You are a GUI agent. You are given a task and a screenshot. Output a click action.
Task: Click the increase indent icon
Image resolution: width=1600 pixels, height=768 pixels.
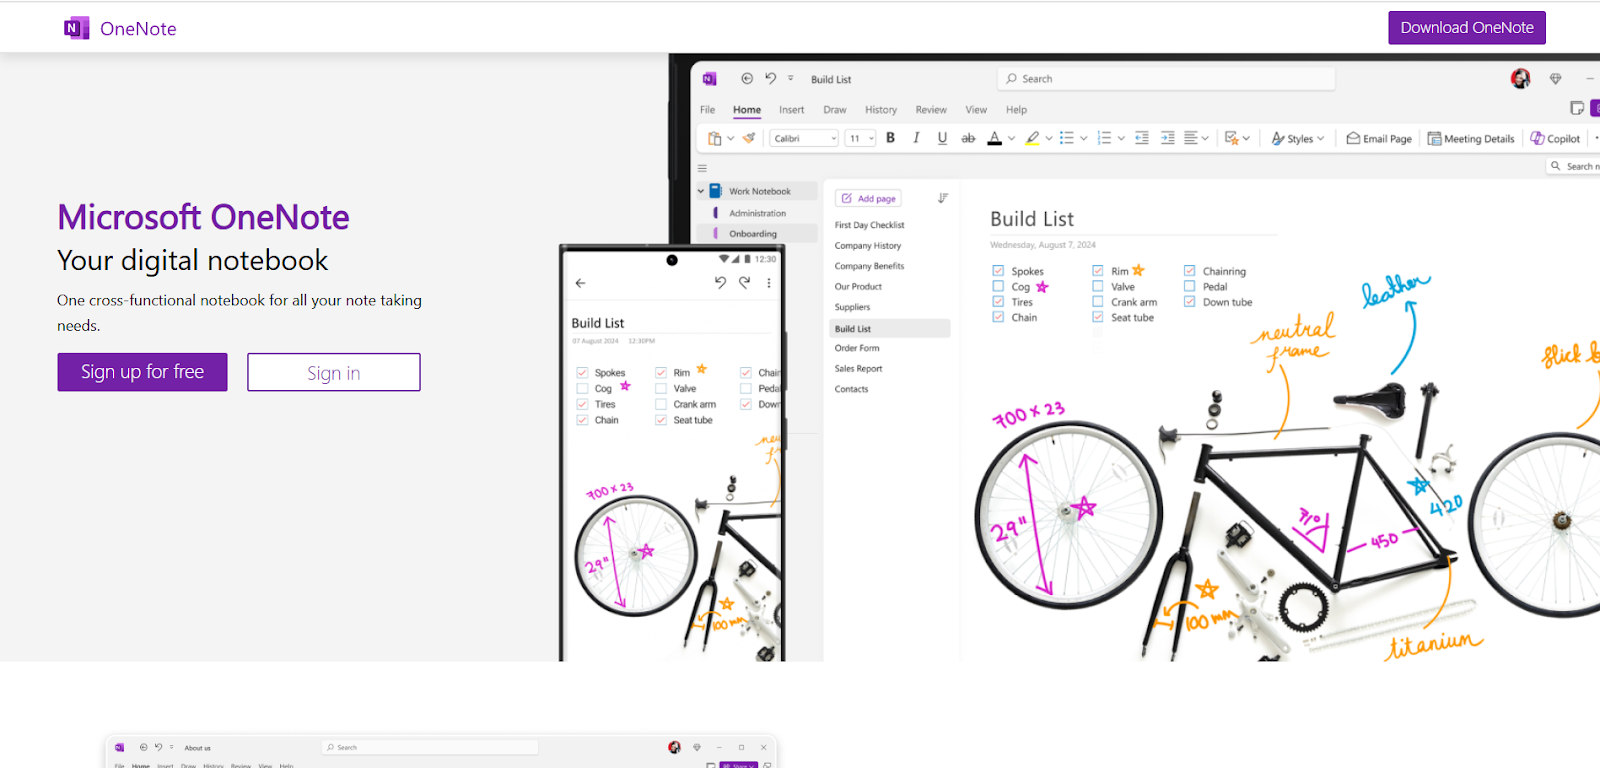(1167, 138)
